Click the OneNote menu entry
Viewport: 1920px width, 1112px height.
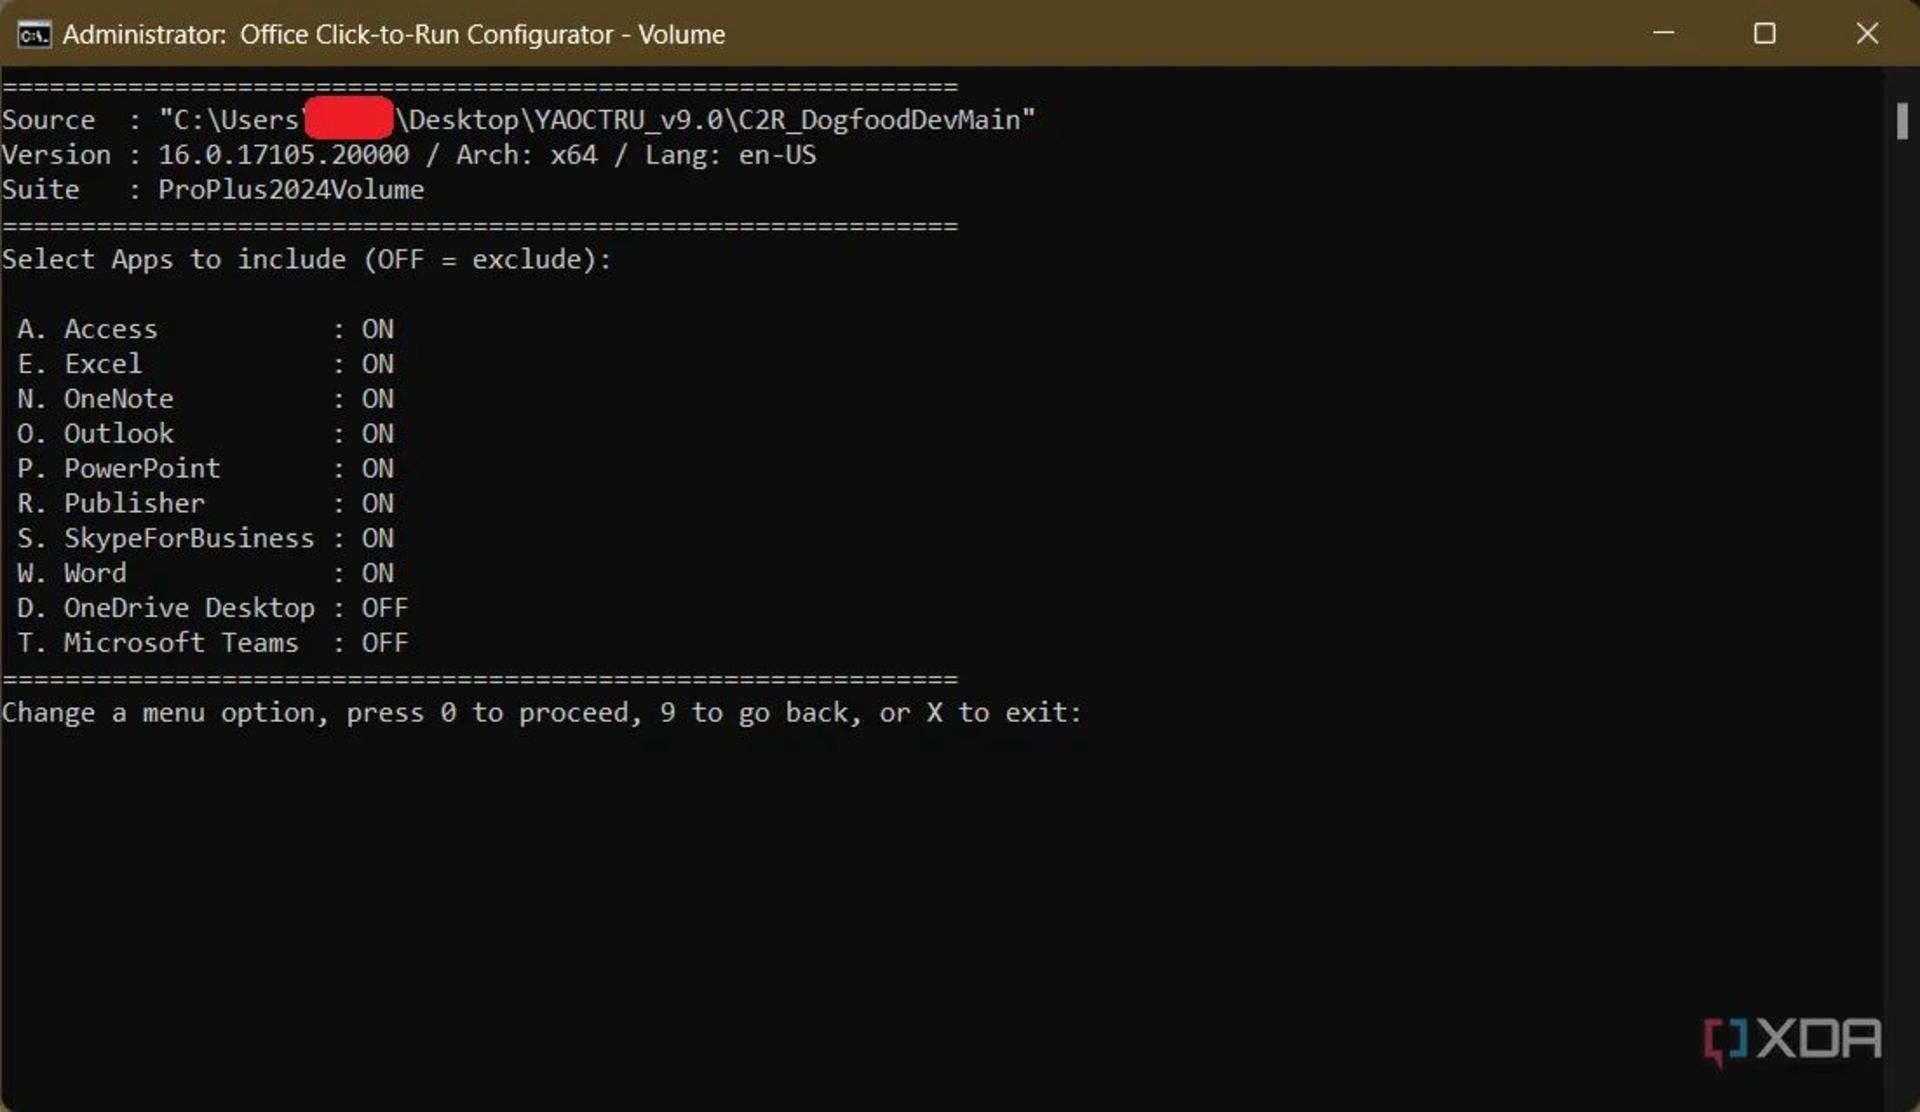[119, 399]
